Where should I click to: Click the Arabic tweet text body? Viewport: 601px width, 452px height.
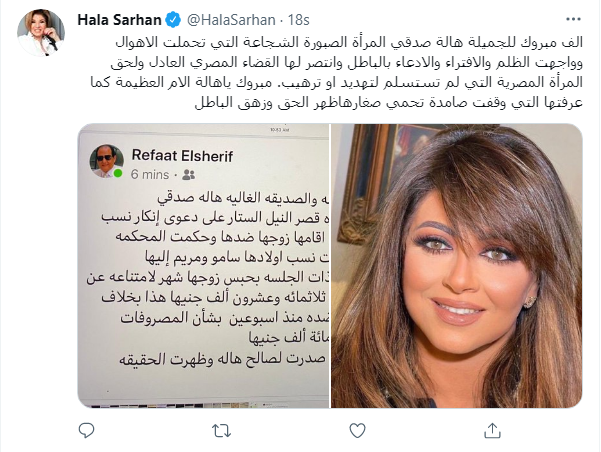[x=337, y=72]
